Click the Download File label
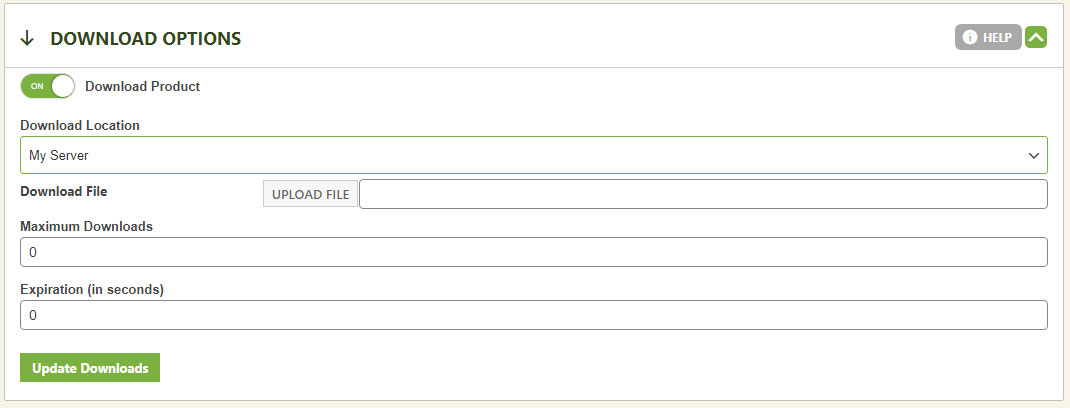 (x=63, y=191)
